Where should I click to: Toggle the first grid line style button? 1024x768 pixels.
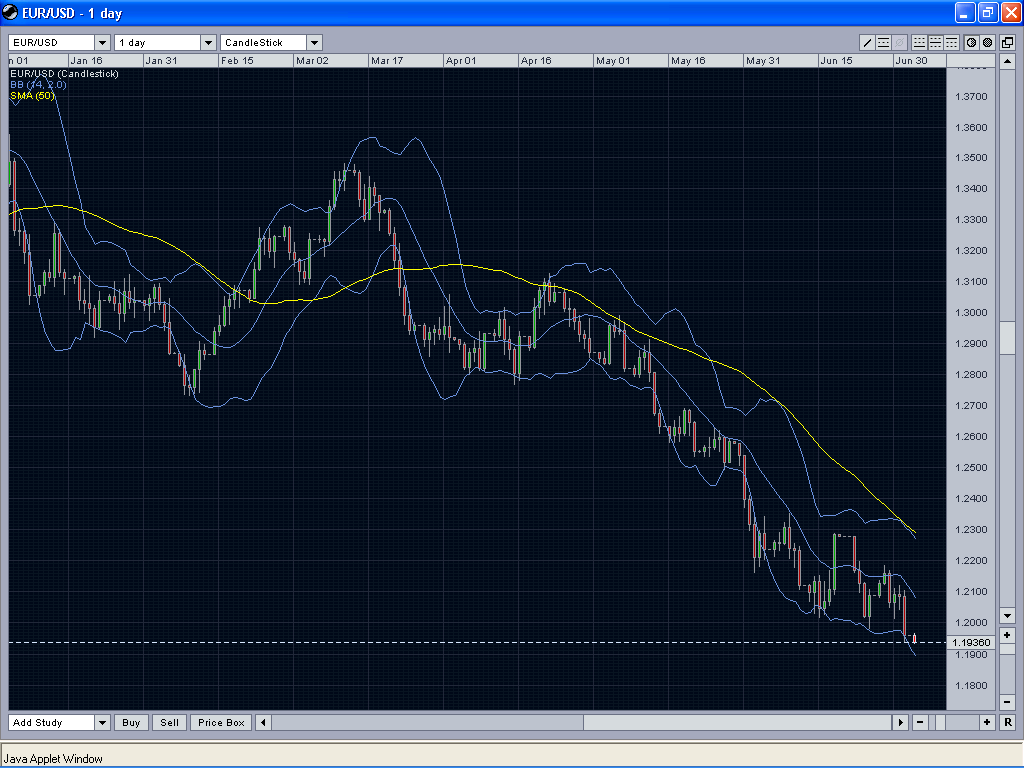tap(918, 43)
